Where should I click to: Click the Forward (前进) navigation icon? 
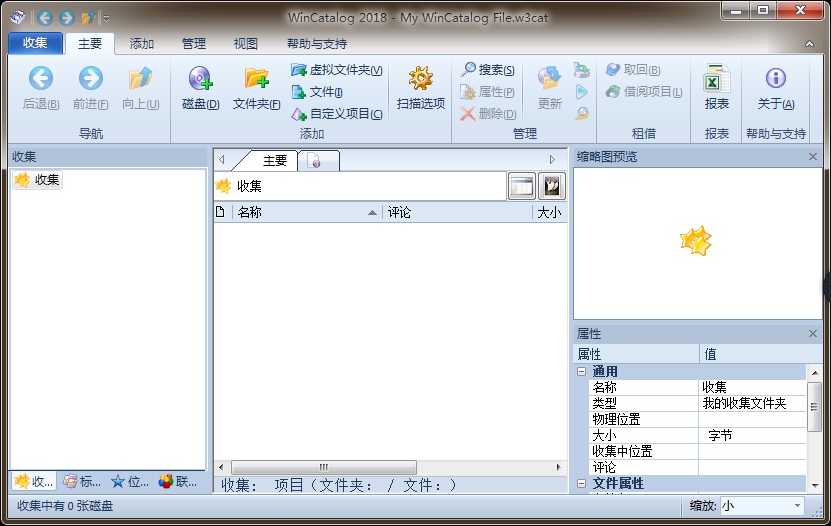coord(91,79)
